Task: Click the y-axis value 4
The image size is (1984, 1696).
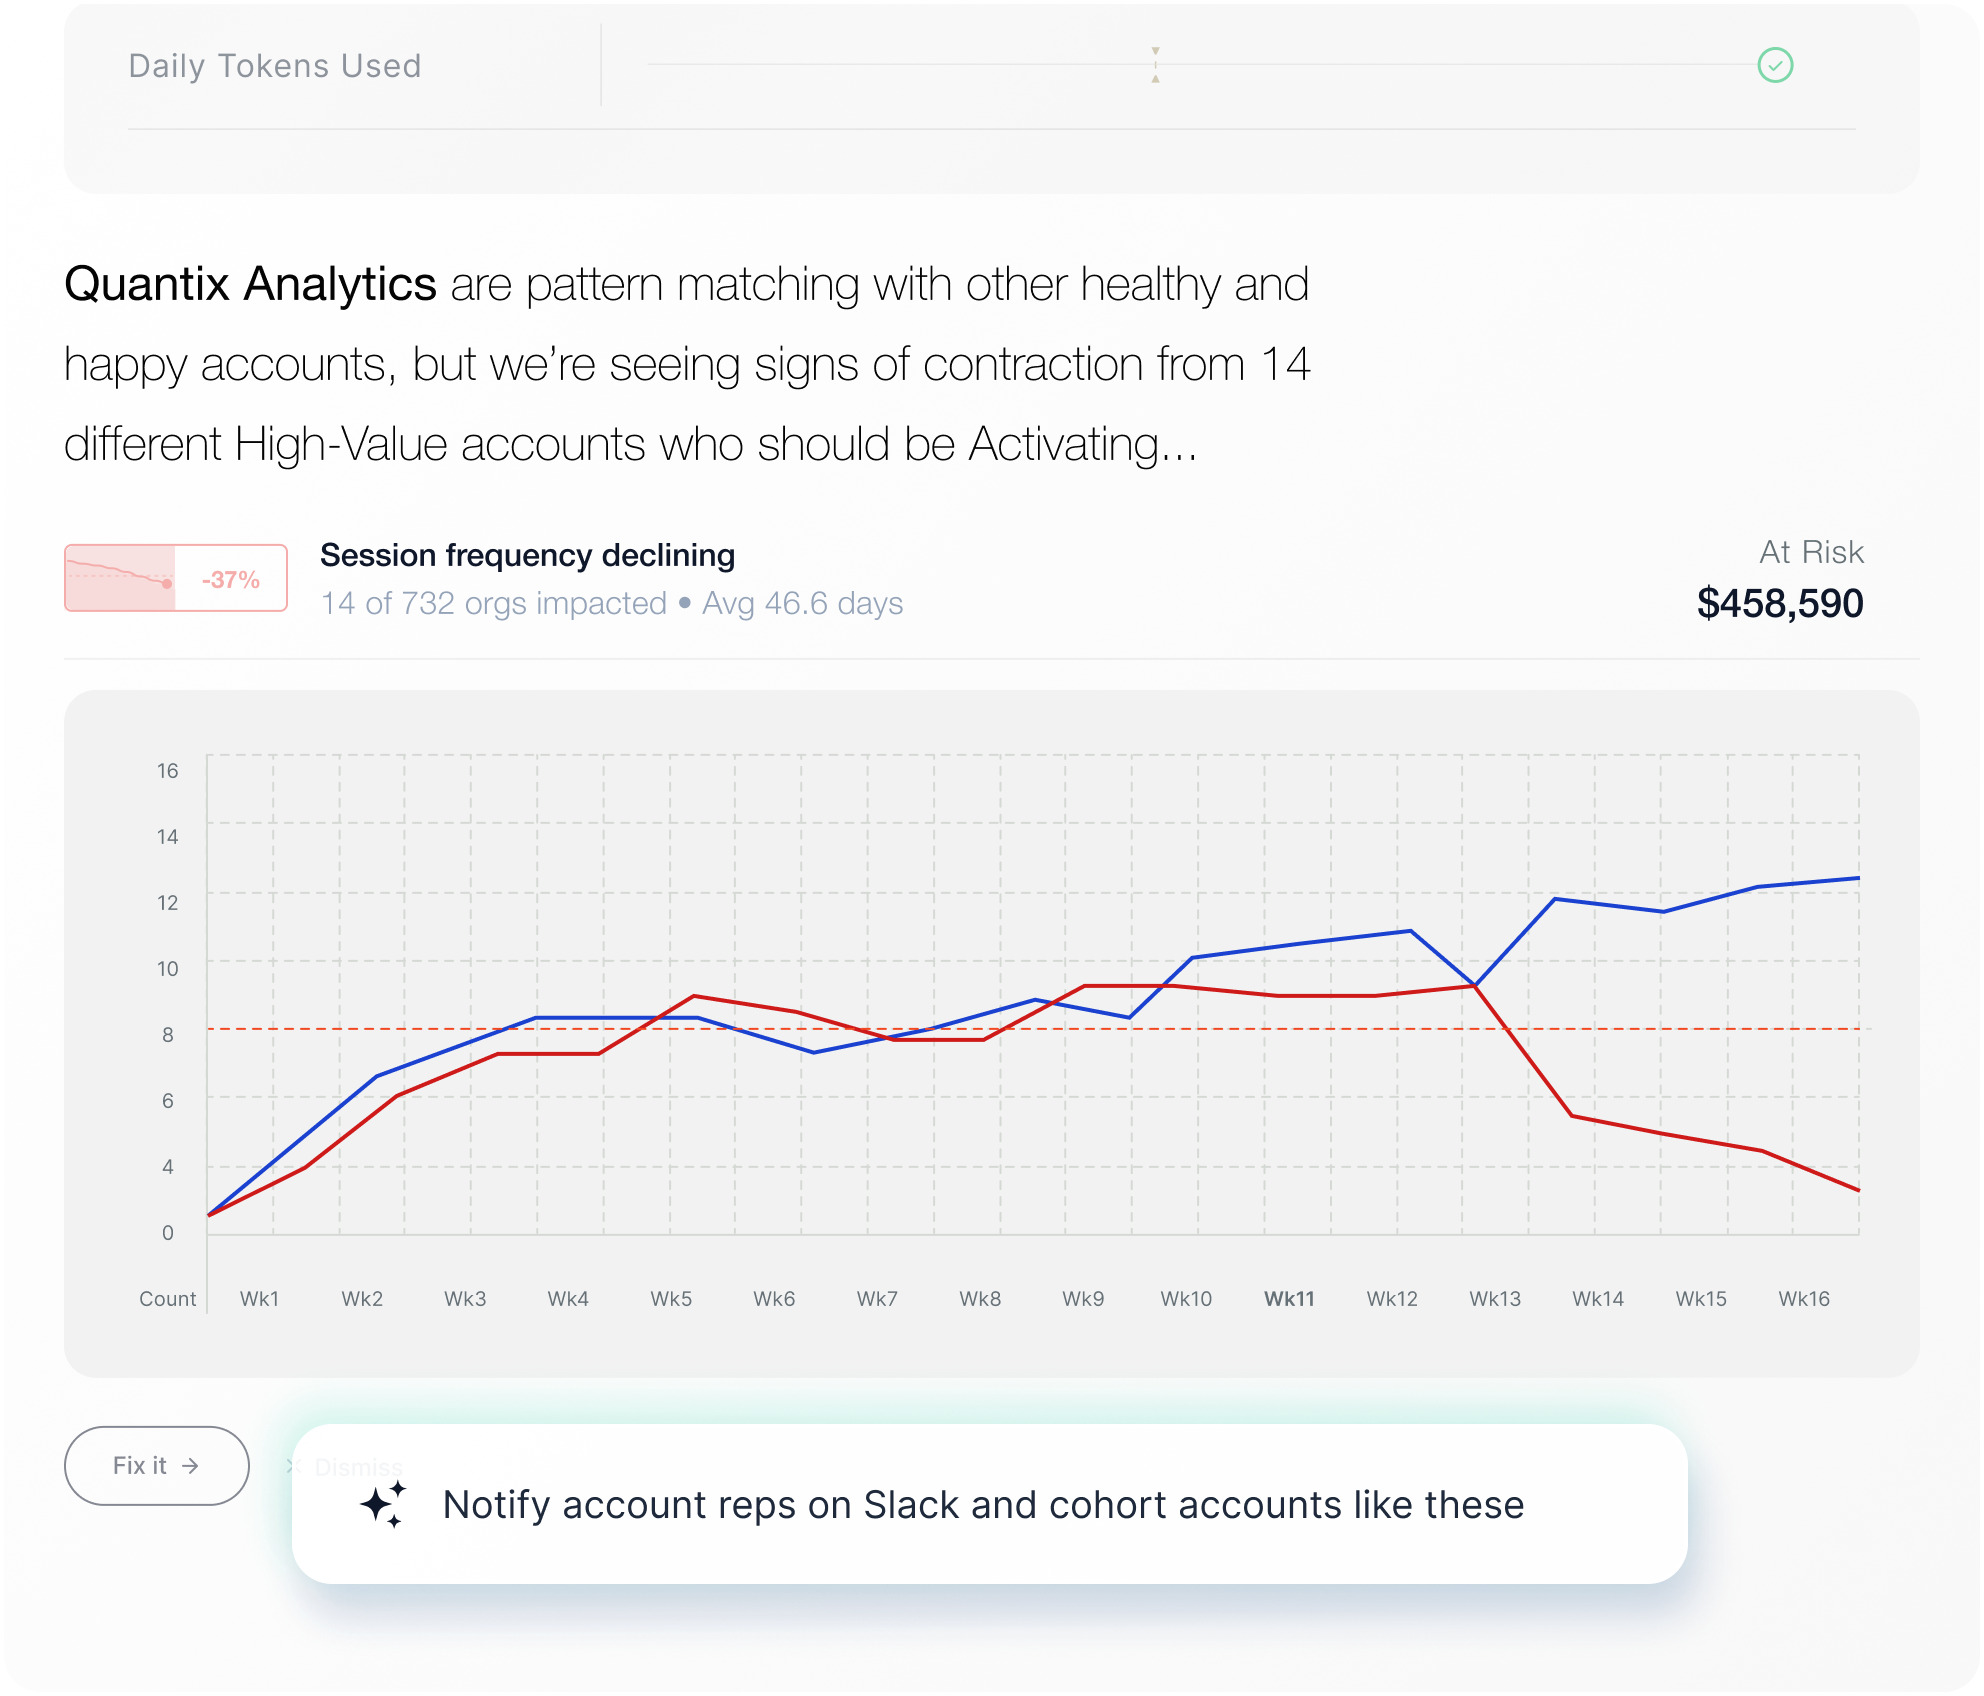Action: click(168, 1167)
